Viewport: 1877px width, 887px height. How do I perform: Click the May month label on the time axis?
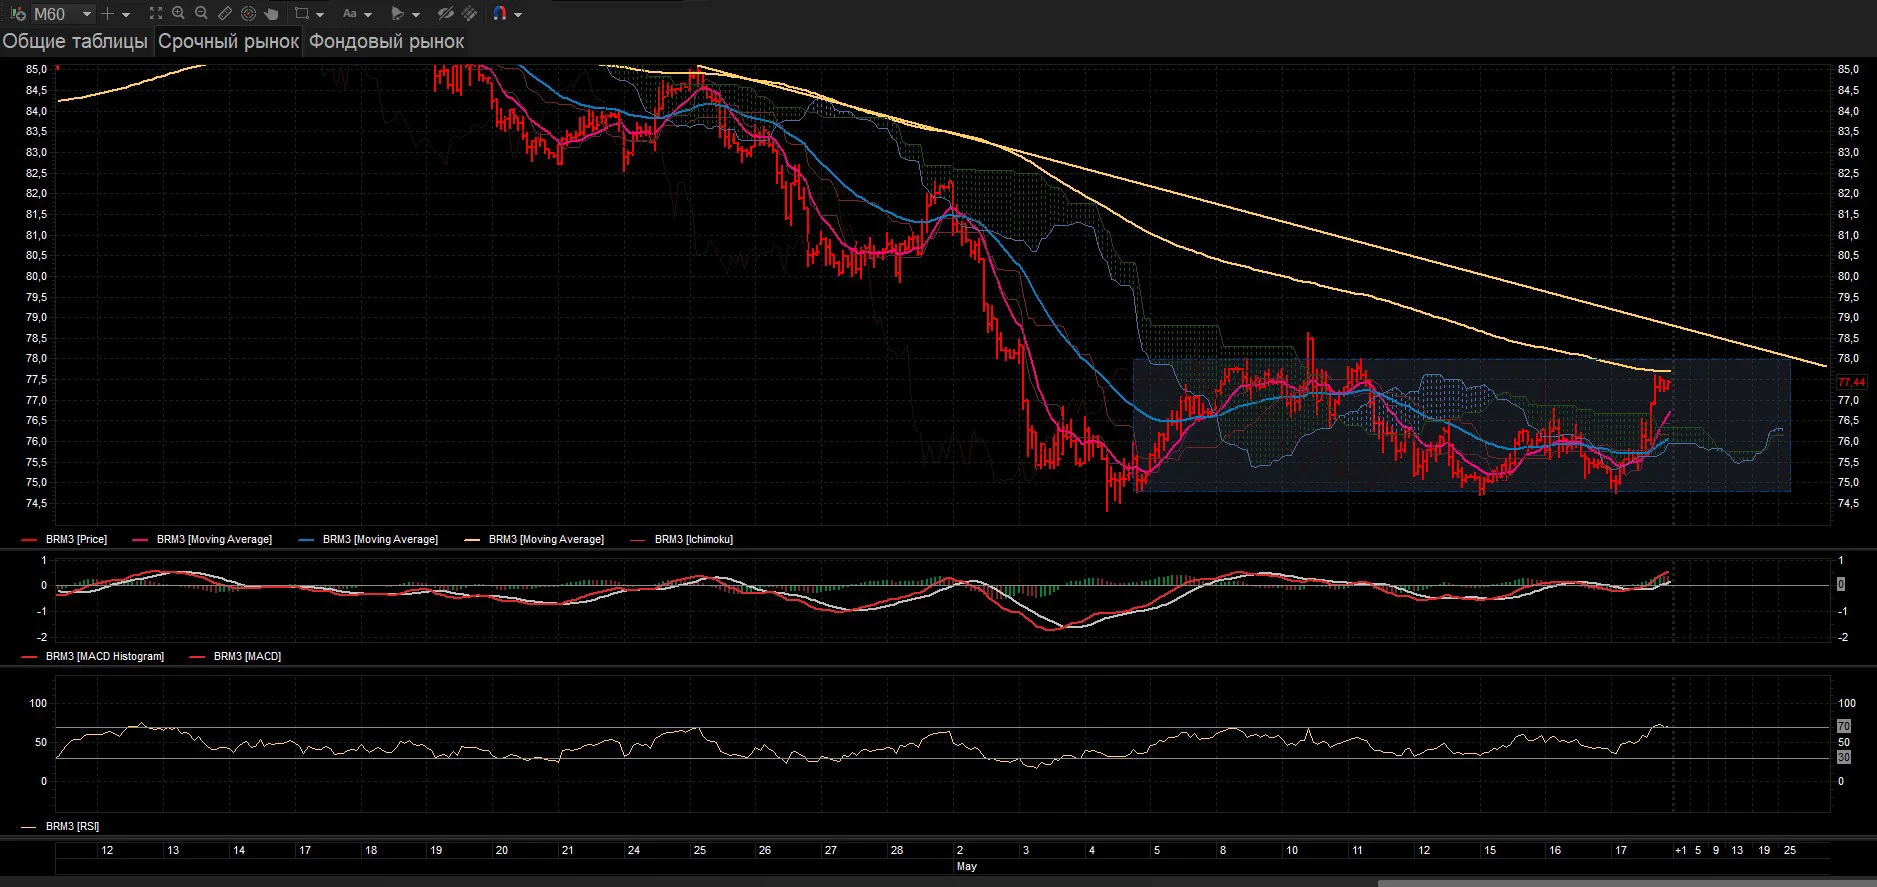[966, 866]
